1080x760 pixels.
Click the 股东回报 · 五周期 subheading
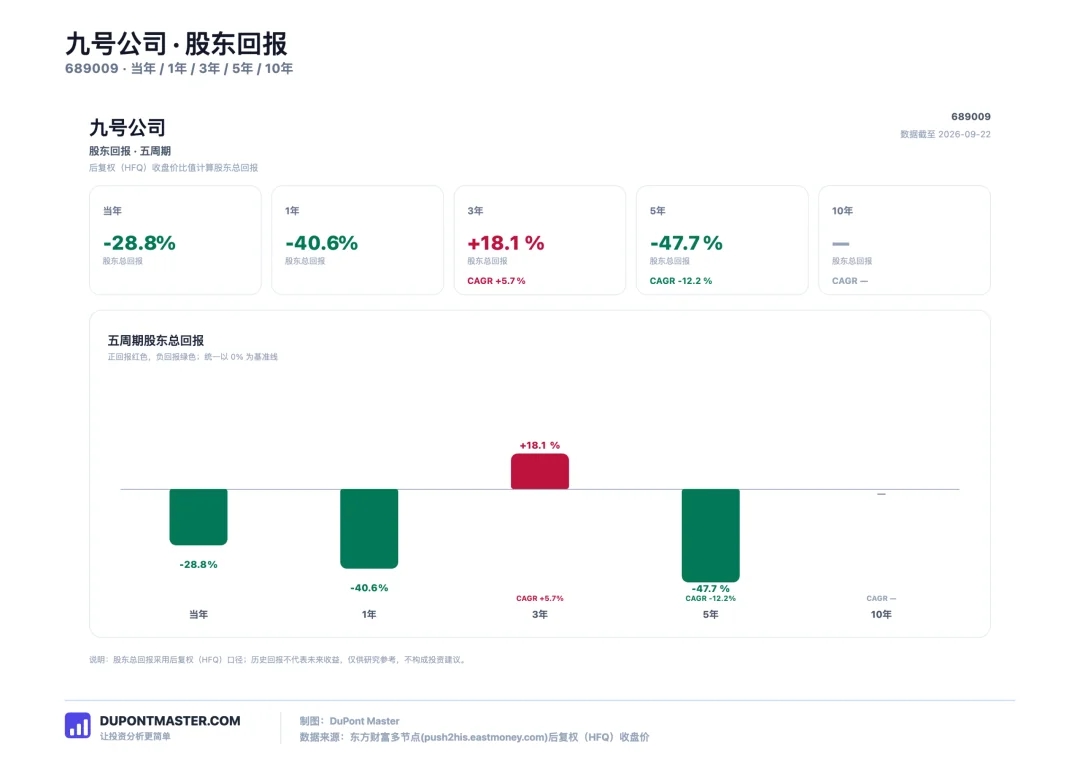(x=129, y=151)
